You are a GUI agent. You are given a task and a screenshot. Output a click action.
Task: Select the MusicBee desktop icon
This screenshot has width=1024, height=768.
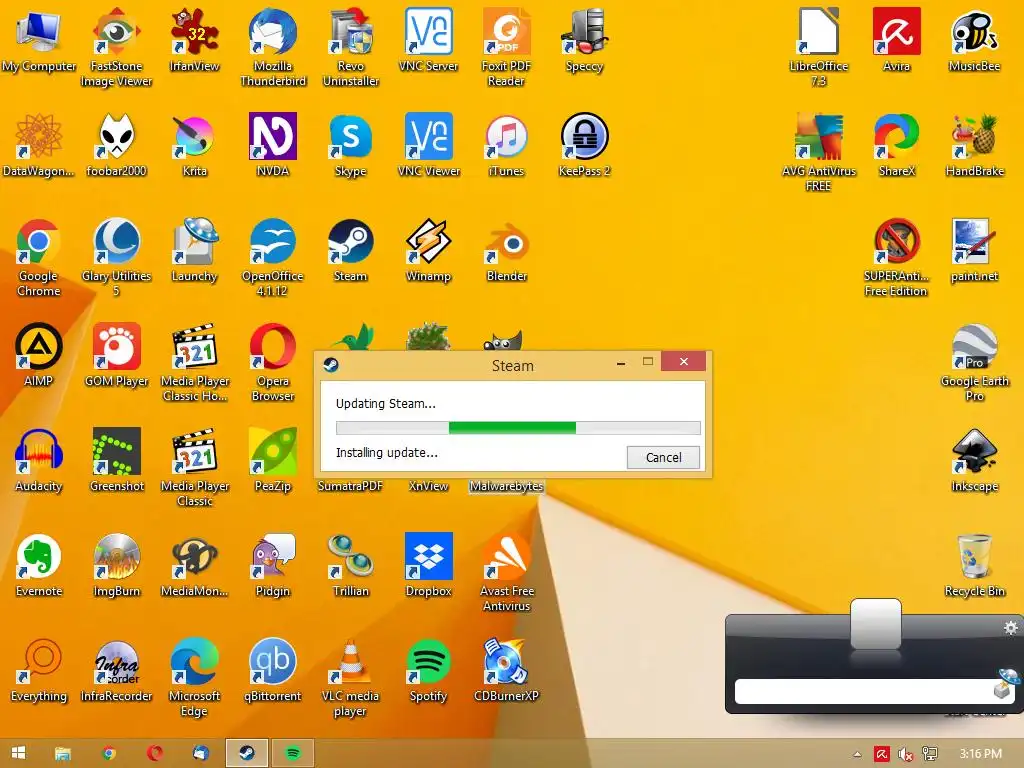[974, 41]
